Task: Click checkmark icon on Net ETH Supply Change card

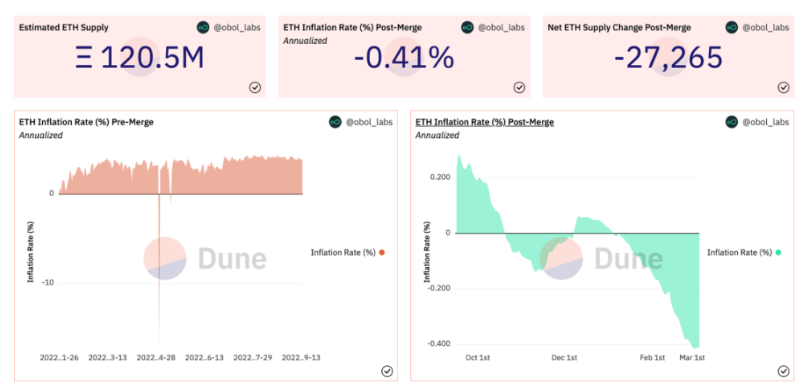Action: (x=784, y=88)
